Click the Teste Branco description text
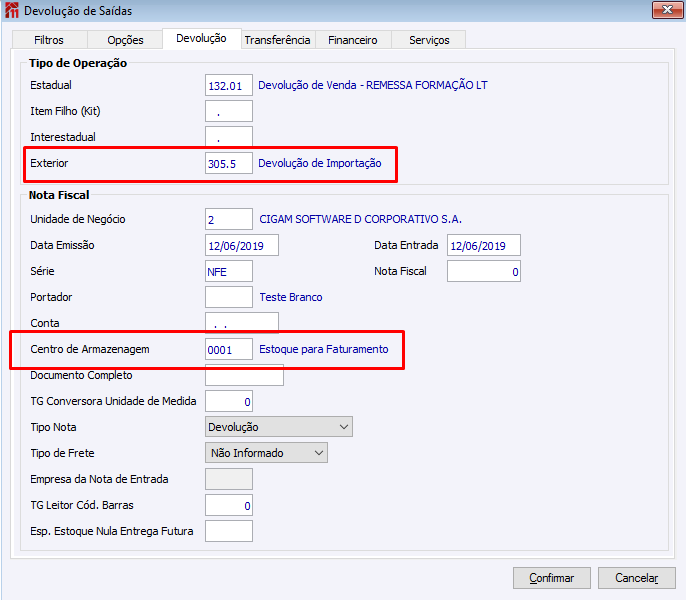 (x=291, y=297)
